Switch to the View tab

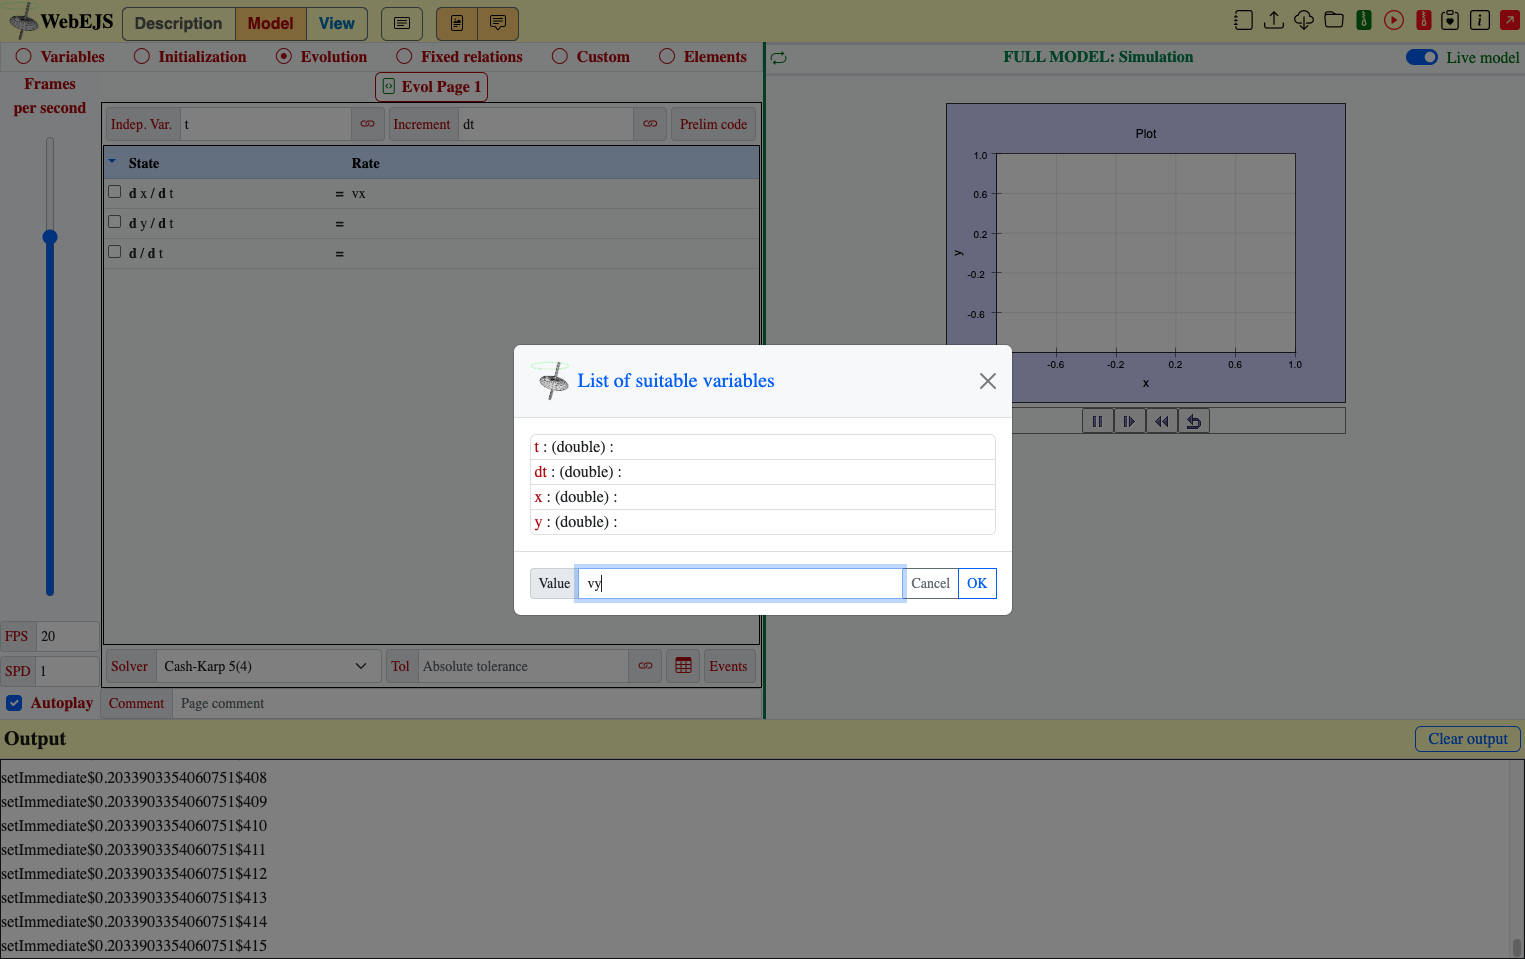point(337,23)
